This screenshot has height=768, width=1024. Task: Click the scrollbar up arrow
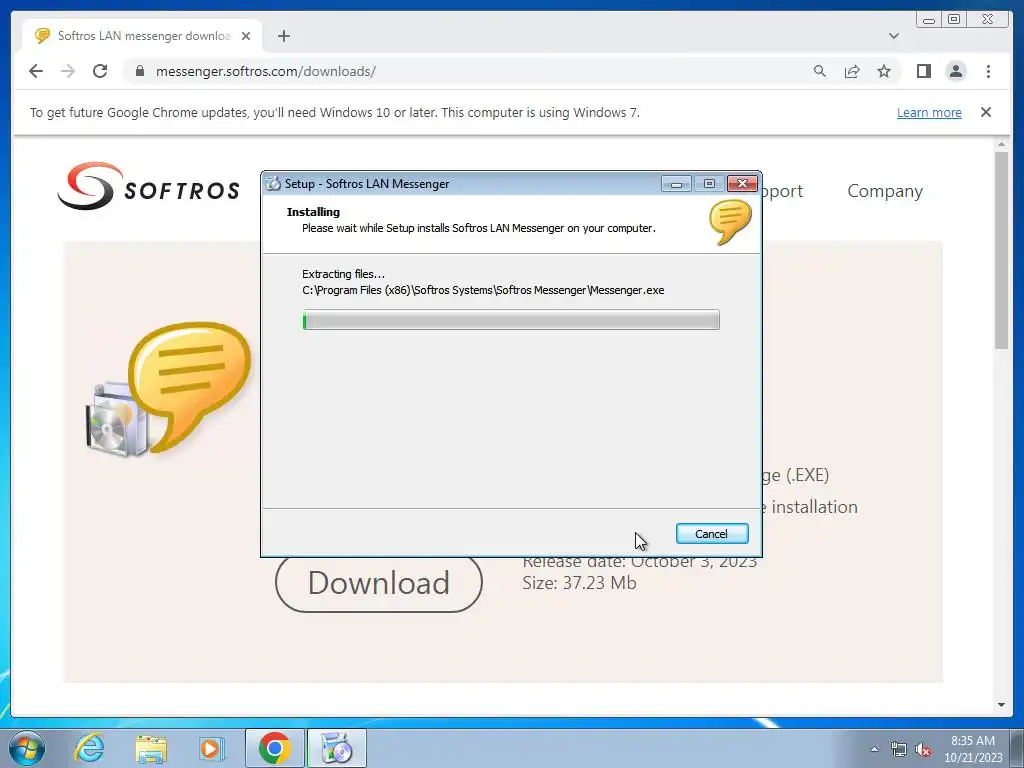click(1001, 144)
